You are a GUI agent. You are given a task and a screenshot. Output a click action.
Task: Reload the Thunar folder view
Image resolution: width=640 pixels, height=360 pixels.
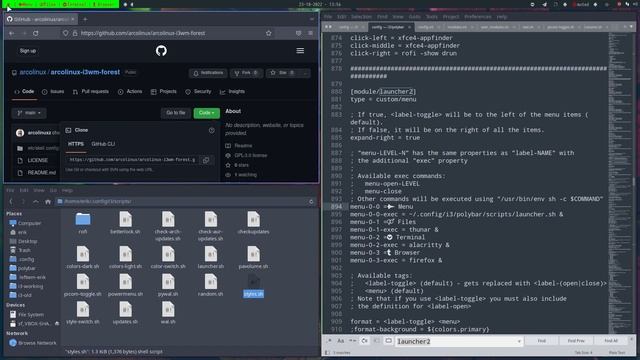(311, 202)
